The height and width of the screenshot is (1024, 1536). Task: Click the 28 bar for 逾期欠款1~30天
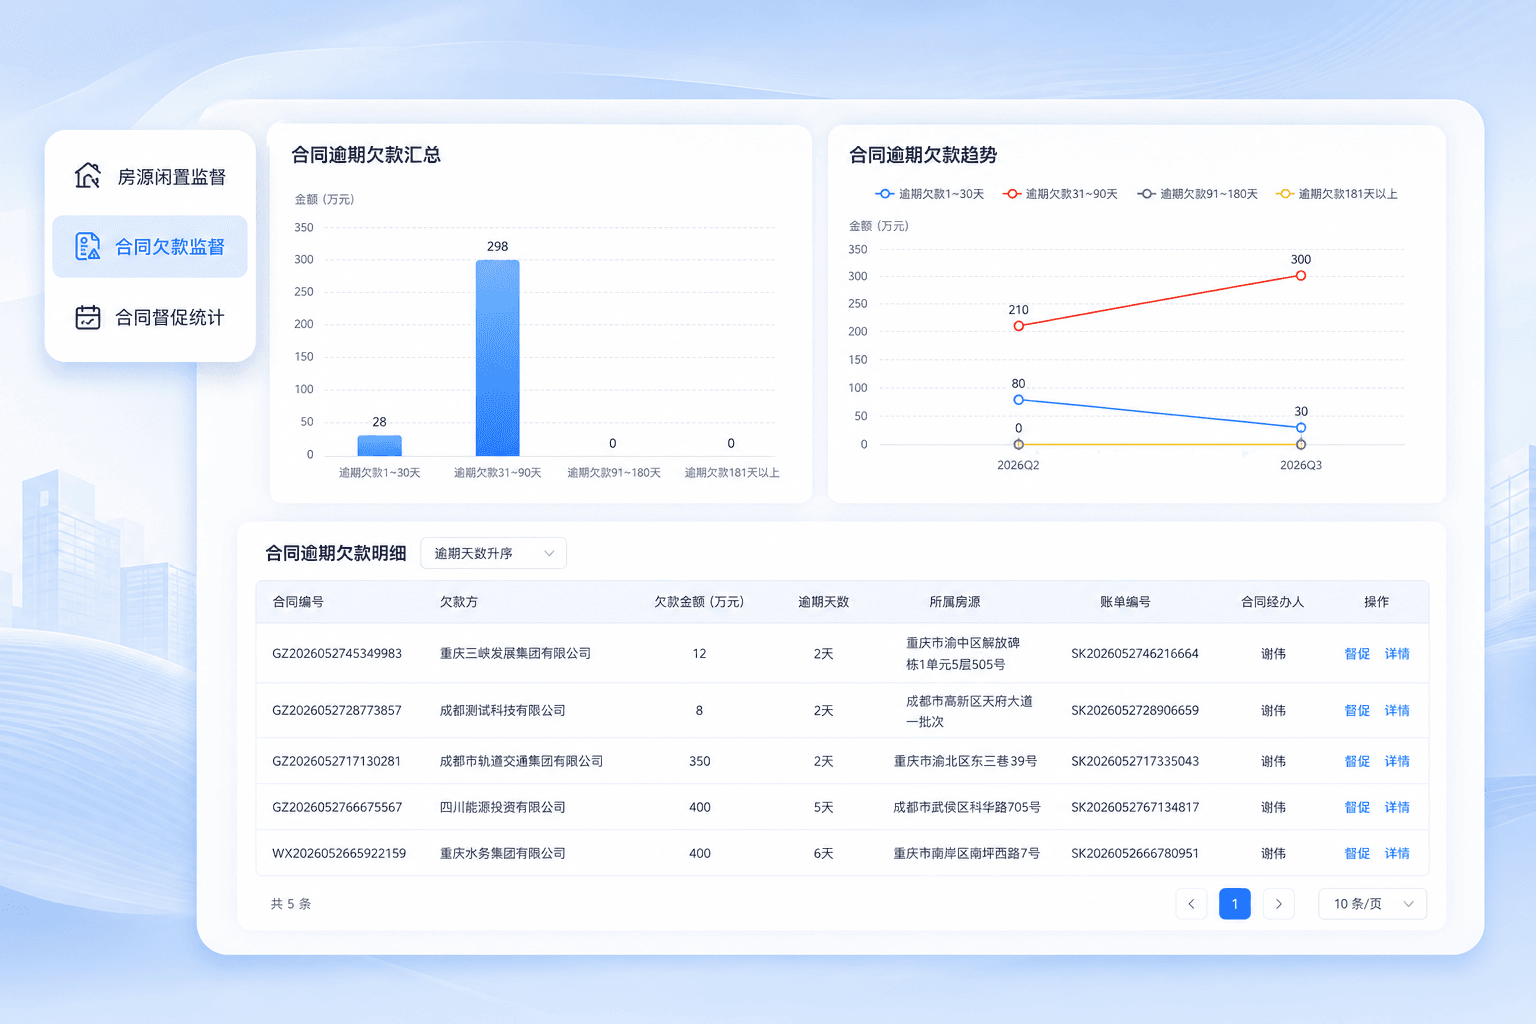tap(379, 446)
